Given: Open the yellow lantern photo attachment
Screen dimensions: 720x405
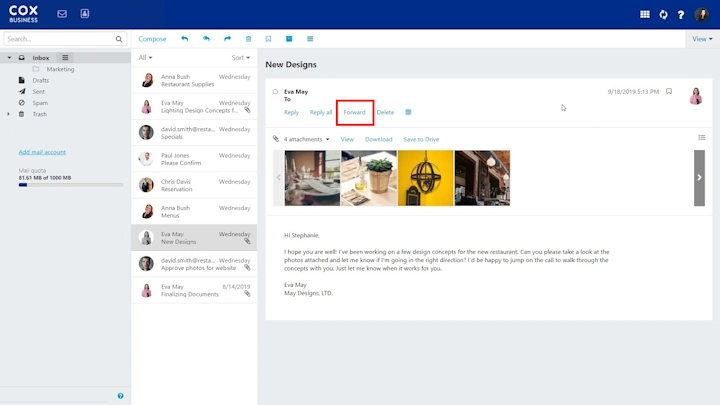Looking at the screenshot, I should (x=426, y=178).
